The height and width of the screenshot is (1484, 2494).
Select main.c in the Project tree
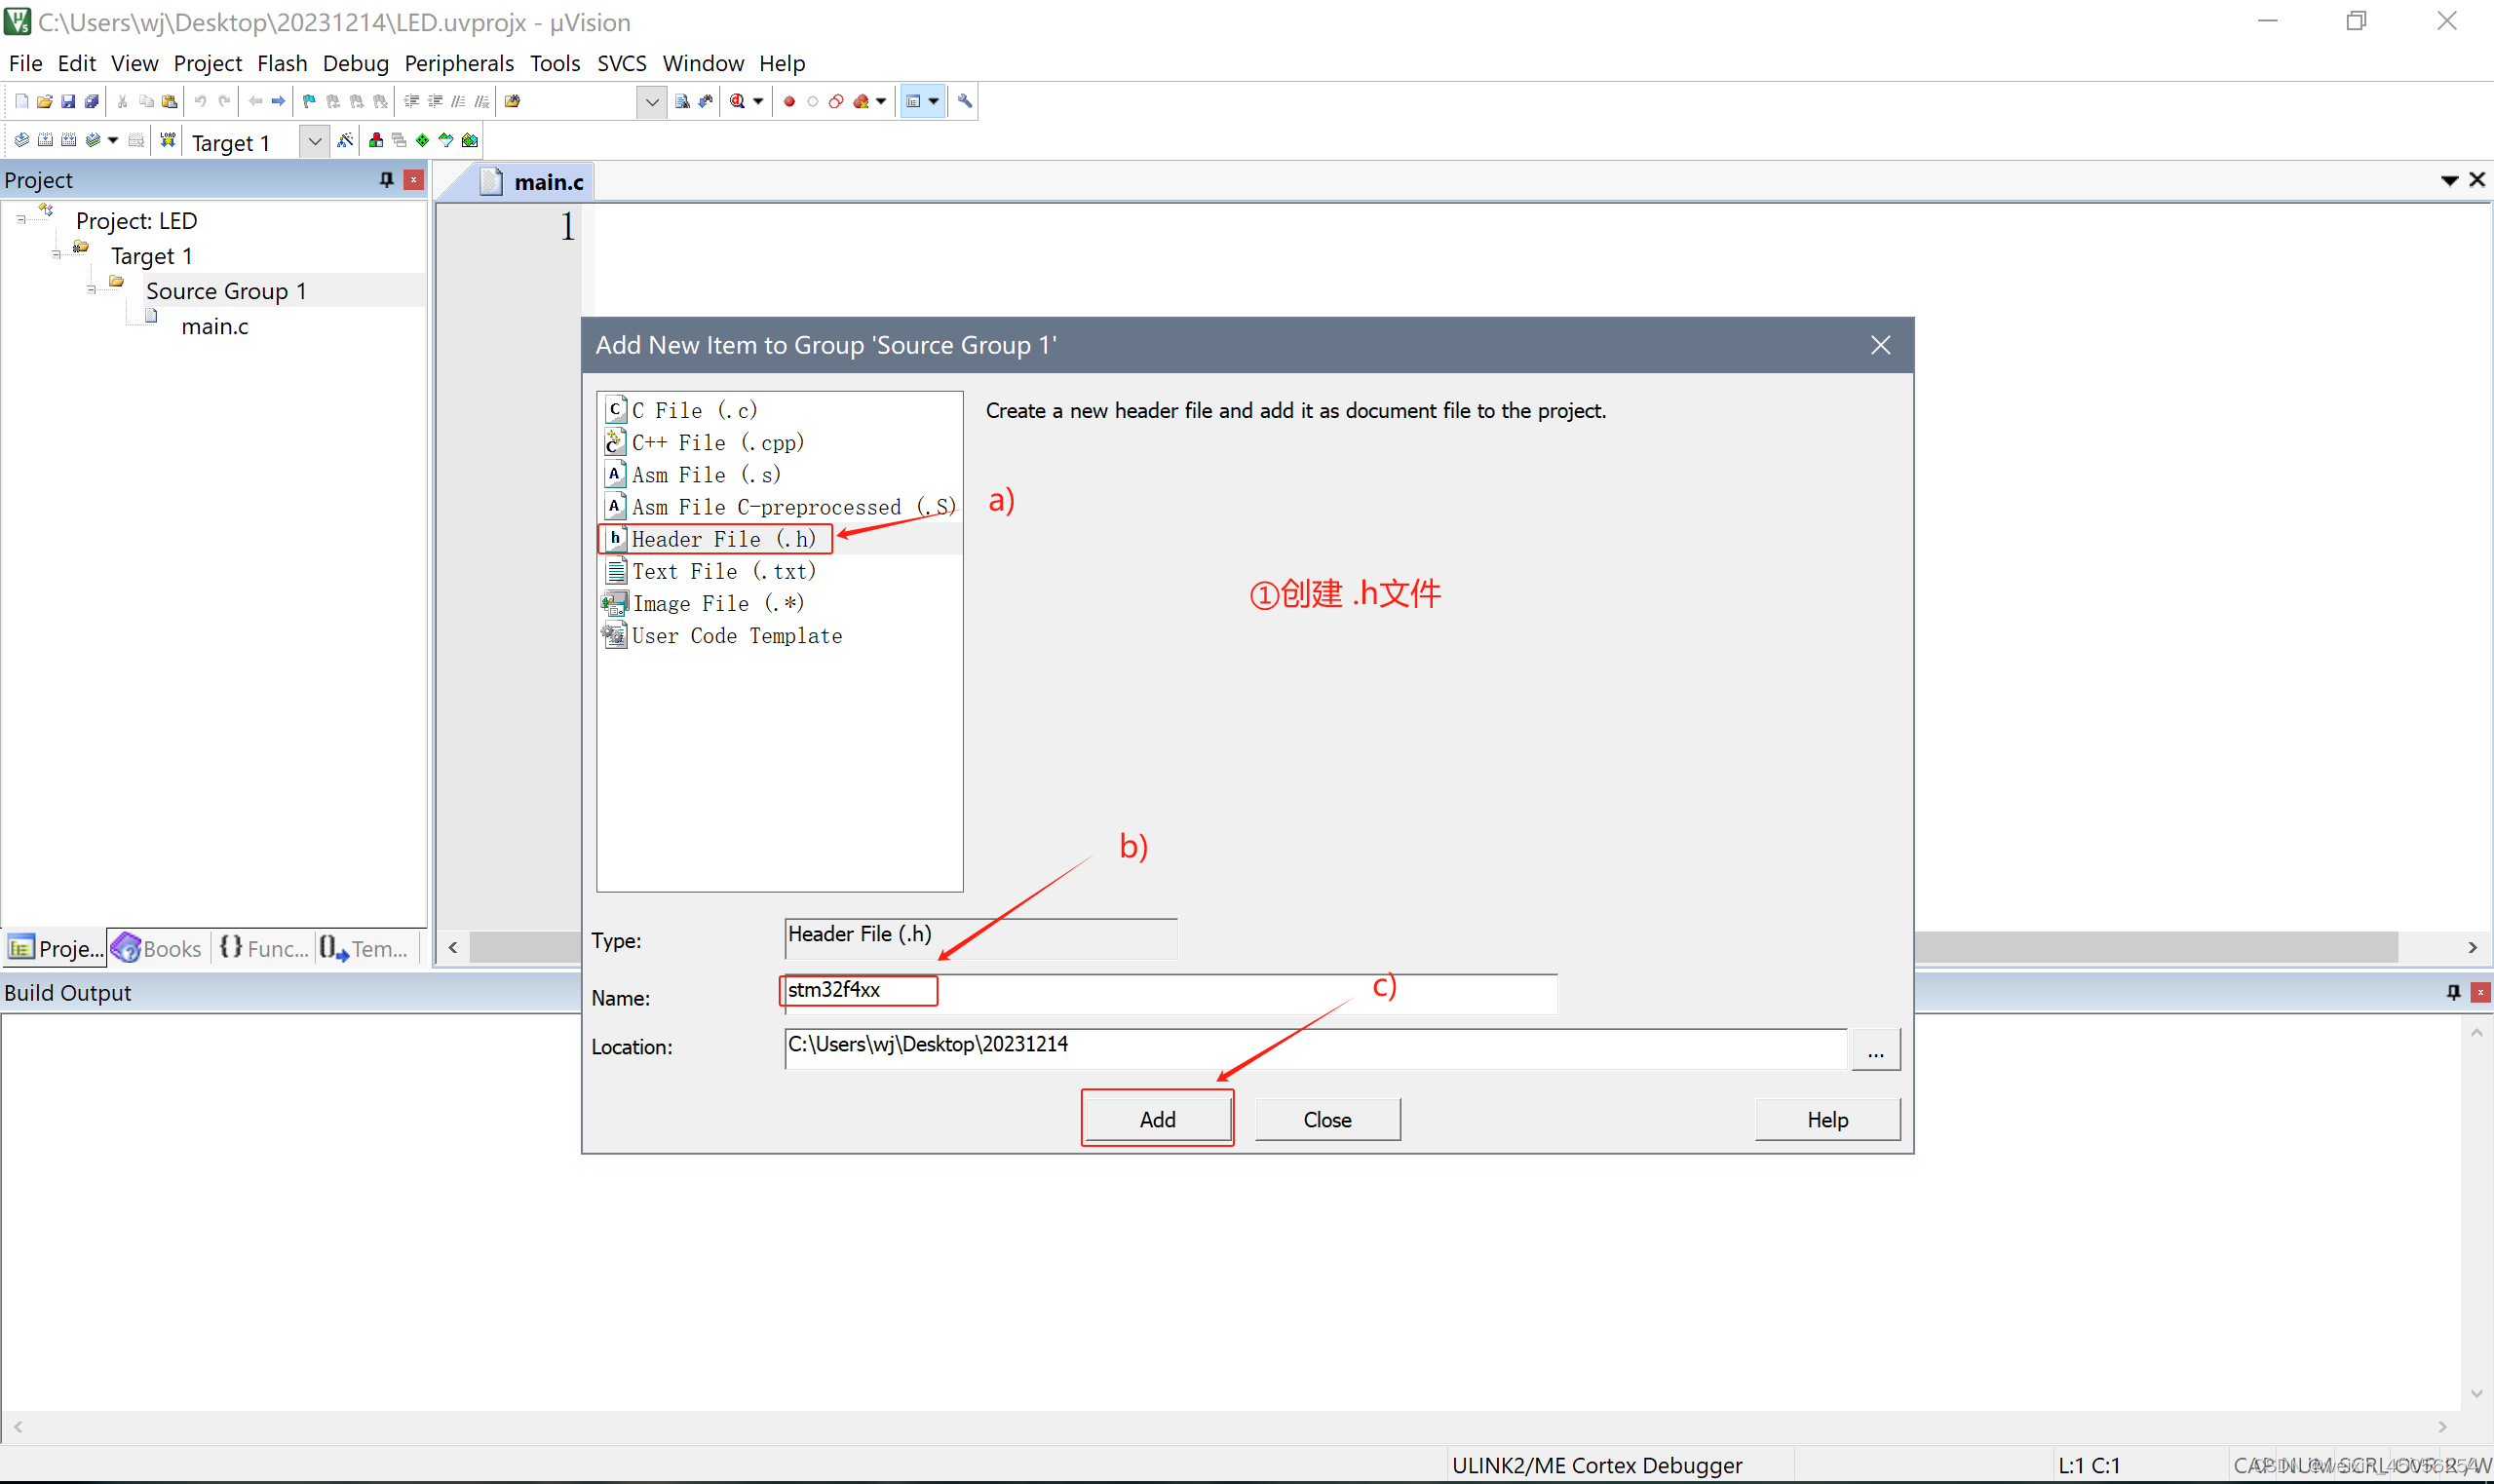point(214,326)
